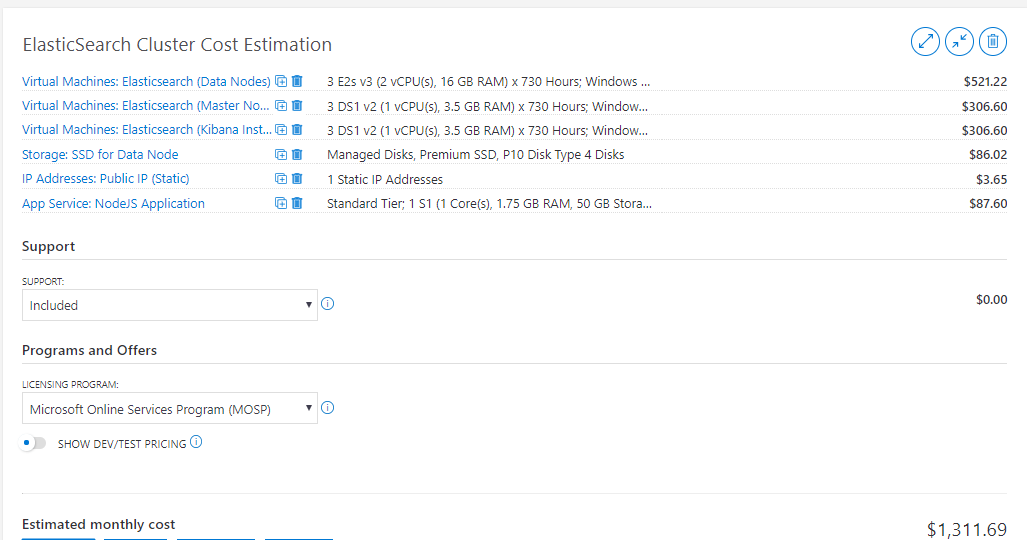Delete the Elasticsearch Kibana Instance row
Screen dimensions: 1027x540
point(297,129)
